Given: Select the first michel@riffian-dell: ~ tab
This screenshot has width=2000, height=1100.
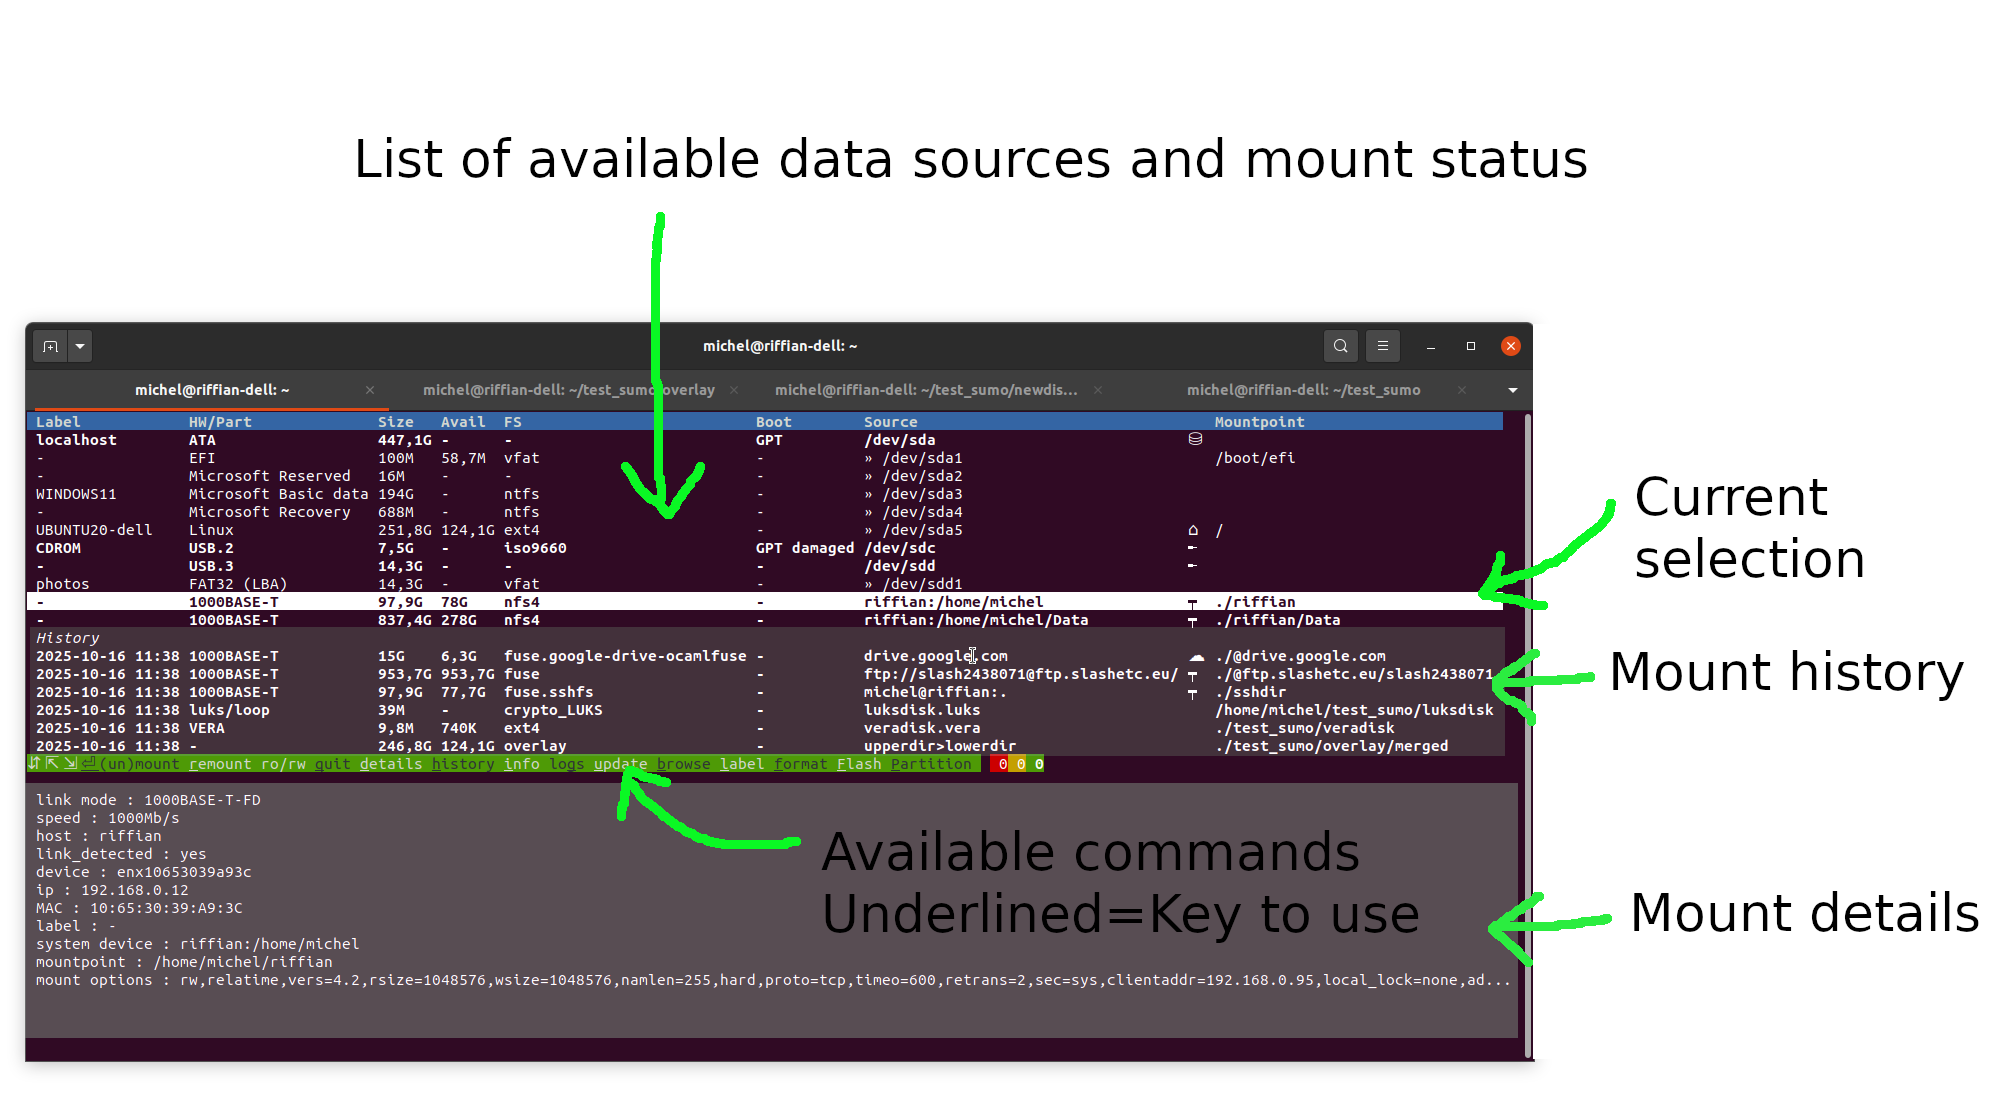Looking at the screenshot, I should coord(212,390).
